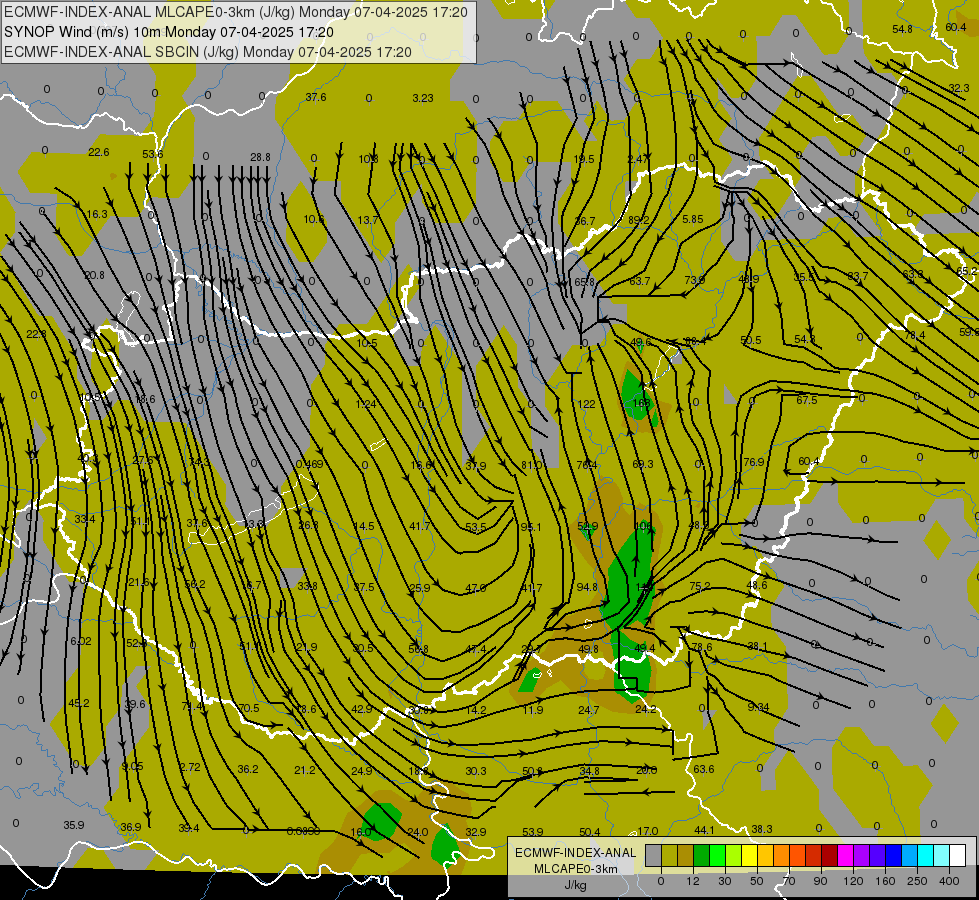This screenshot has height=900, width=979.
Task: Click the map value '44.1'
Action: (x=704, y=830)
